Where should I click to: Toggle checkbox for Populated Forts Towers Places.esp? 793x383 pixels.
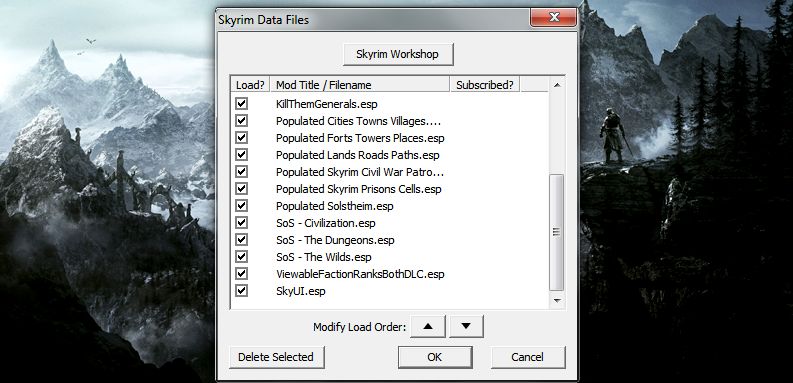pyautogui.click(x=241, y=138)
